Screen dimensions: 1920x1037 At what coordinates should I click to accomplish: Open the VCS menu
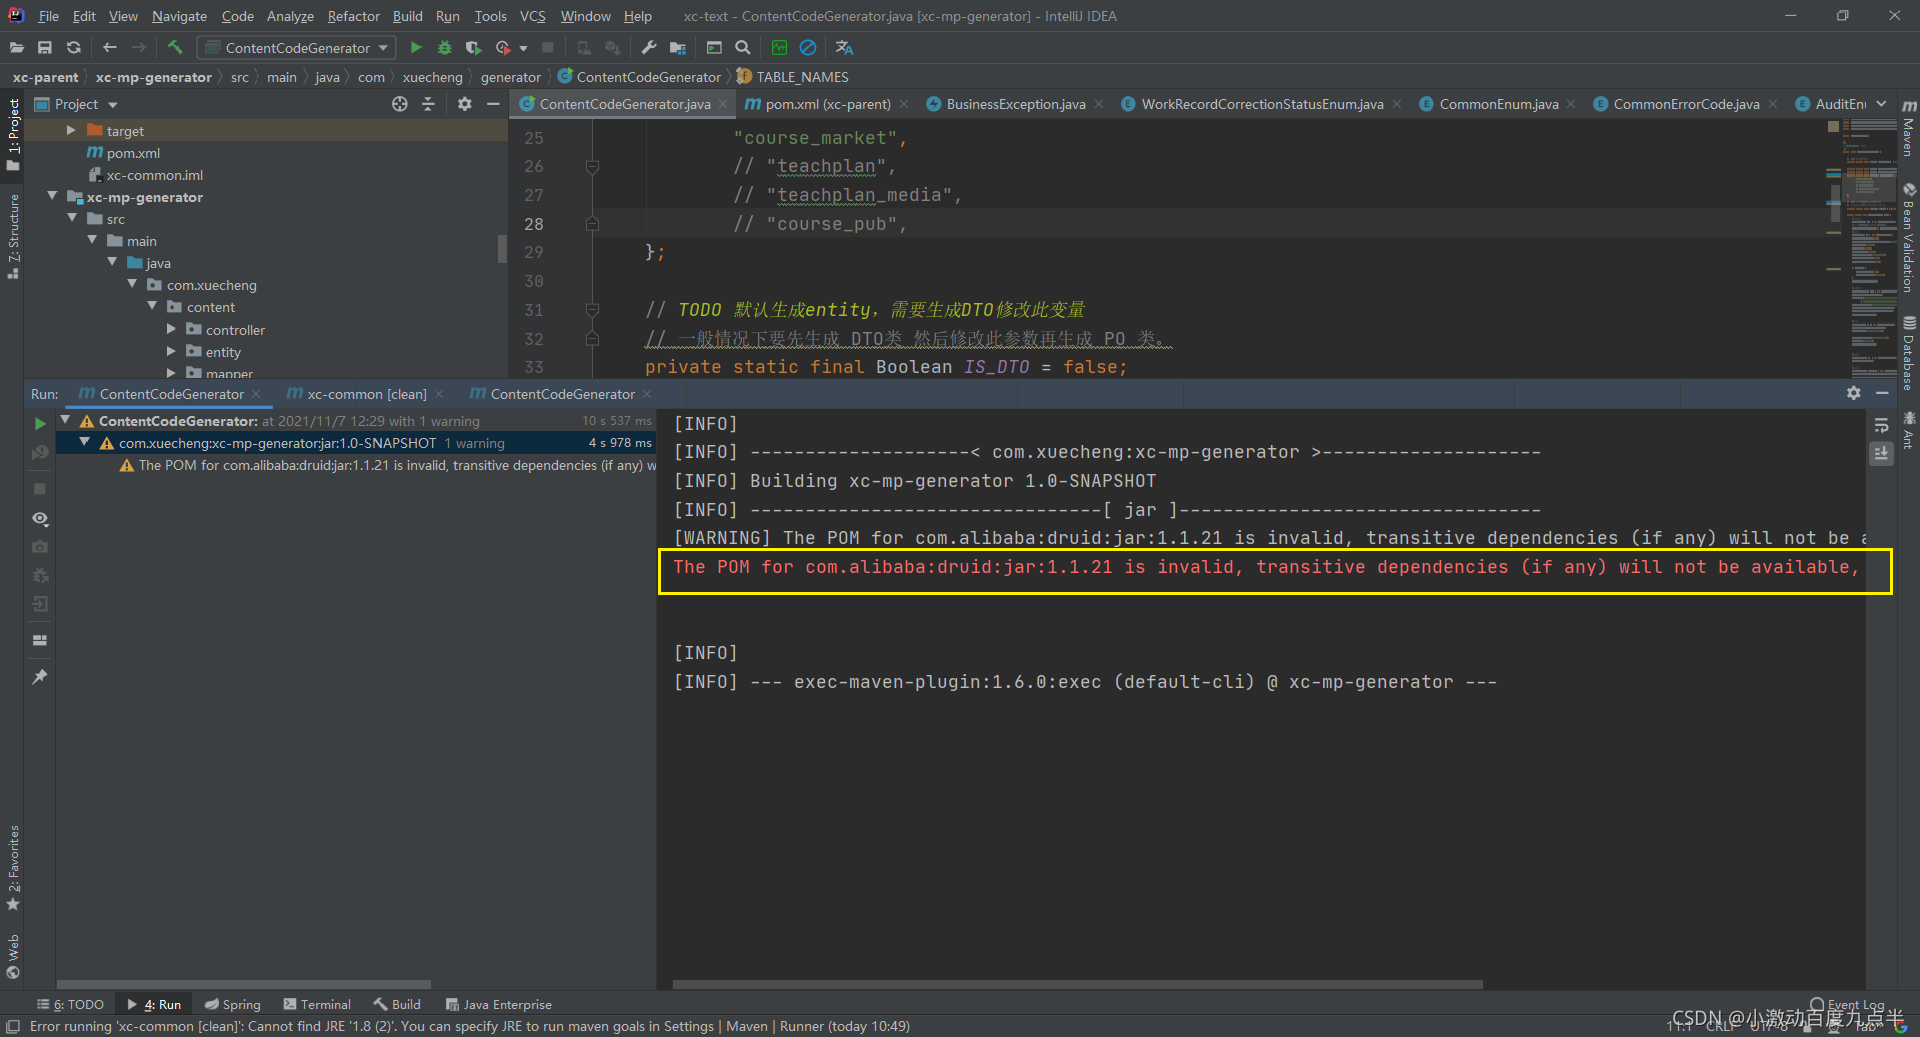pos(533,16)
